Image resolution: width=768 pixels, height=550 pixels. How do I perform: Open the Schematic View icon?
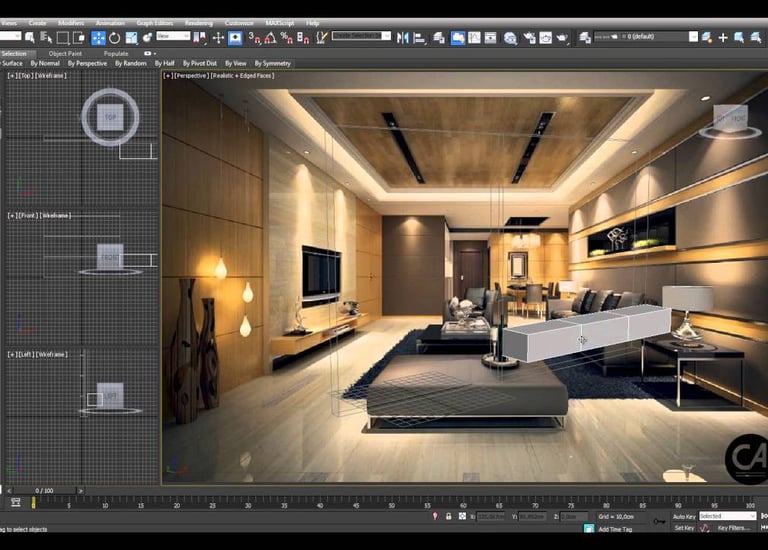(x=490, y=38)
